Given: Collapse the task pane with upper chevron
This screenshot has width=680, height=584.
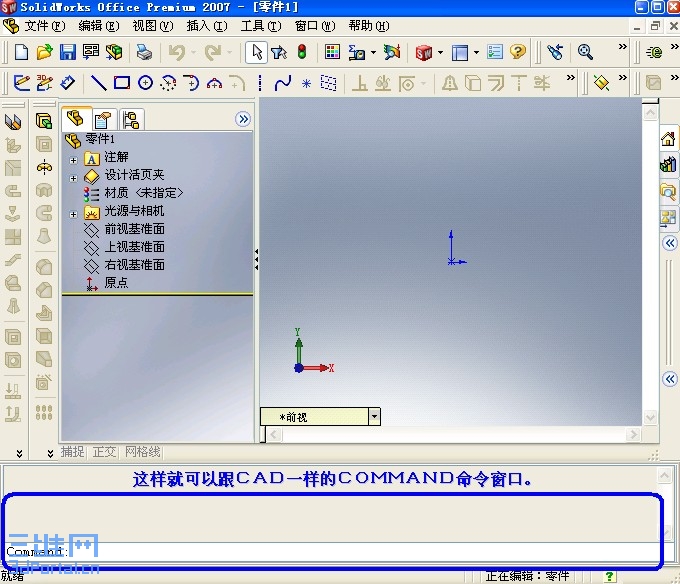Looking at the screenshot, I should pos(670,243).
